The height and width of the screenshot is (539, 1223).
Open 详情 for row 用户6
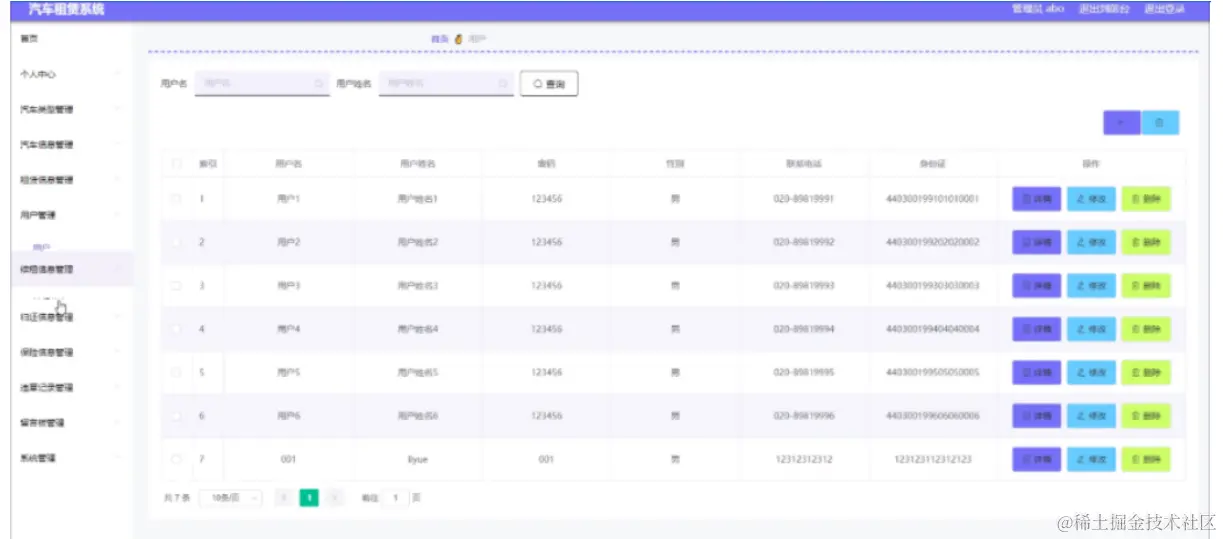(1037, 415)
